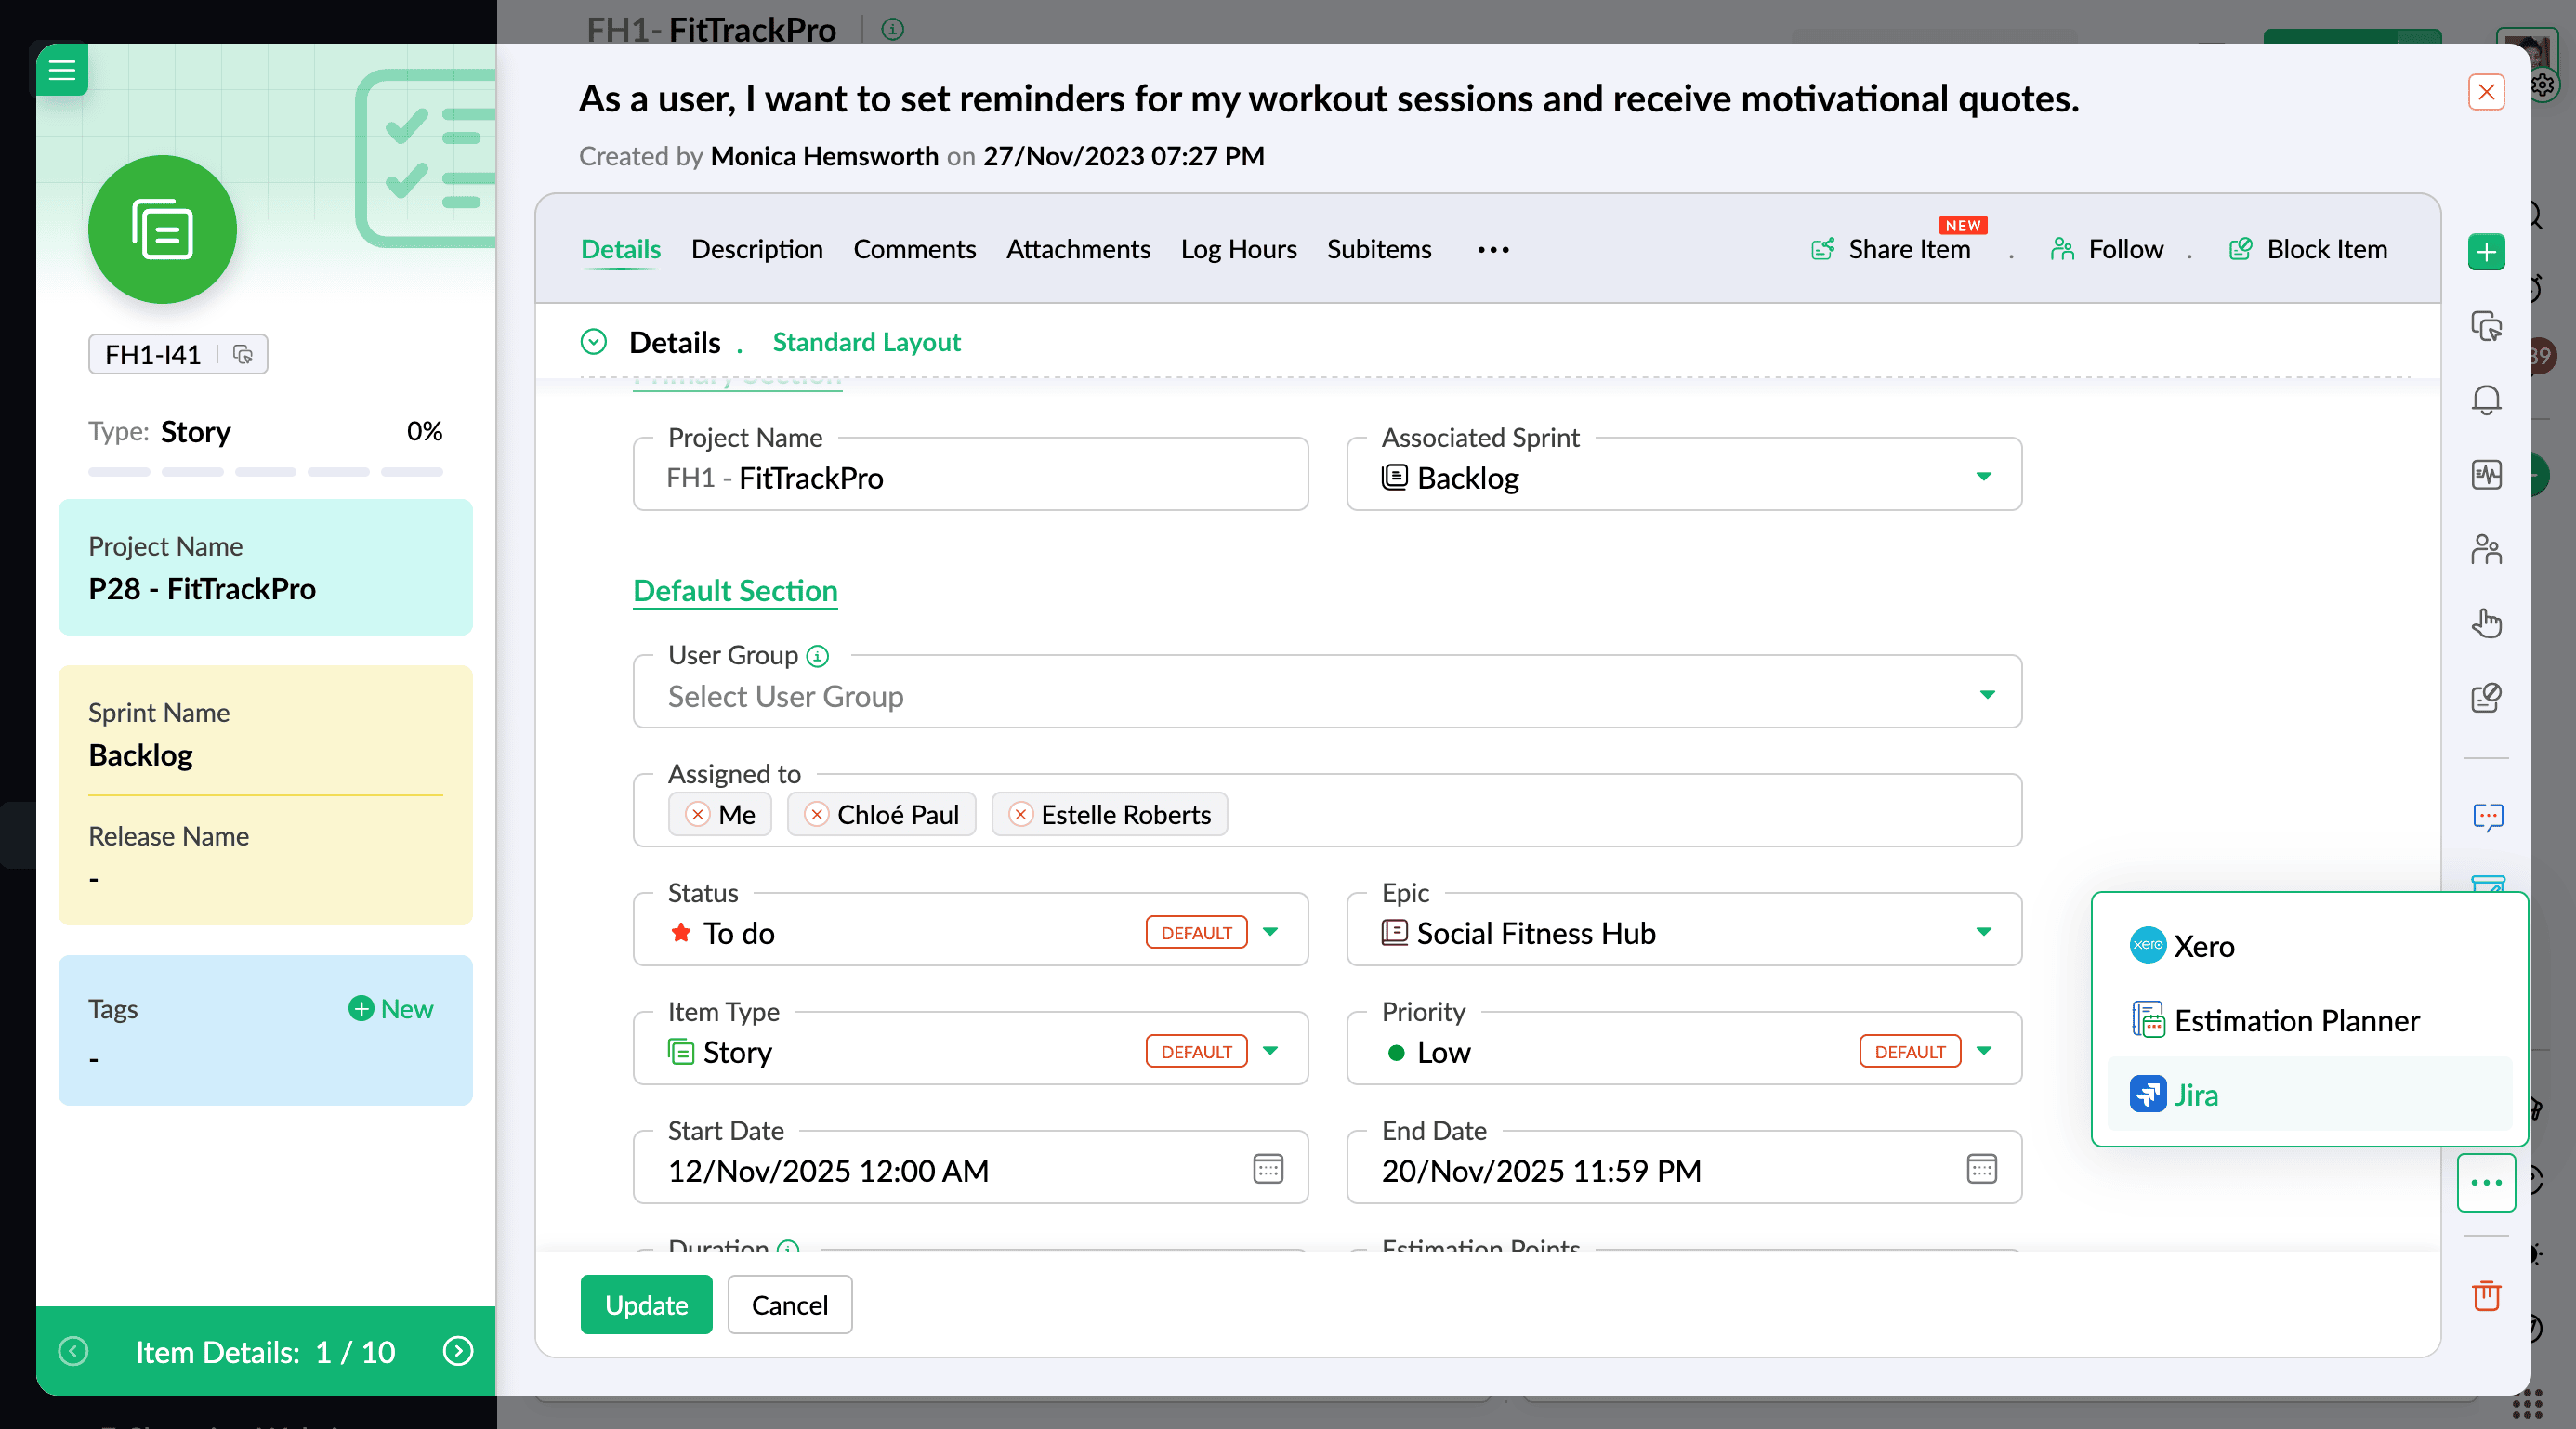Click the Standard Layout link
Screen dimensions: 2576x1429
(866, 342)
